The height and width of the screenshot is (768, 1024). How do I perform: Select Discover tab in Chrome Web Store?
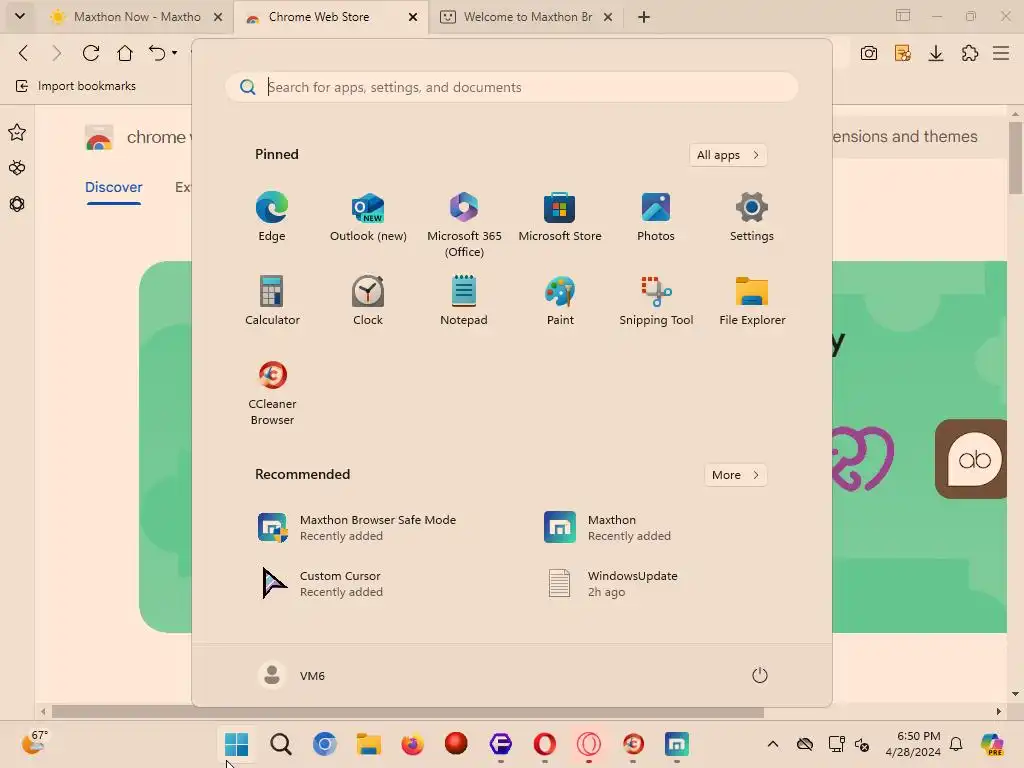point(114,187)
